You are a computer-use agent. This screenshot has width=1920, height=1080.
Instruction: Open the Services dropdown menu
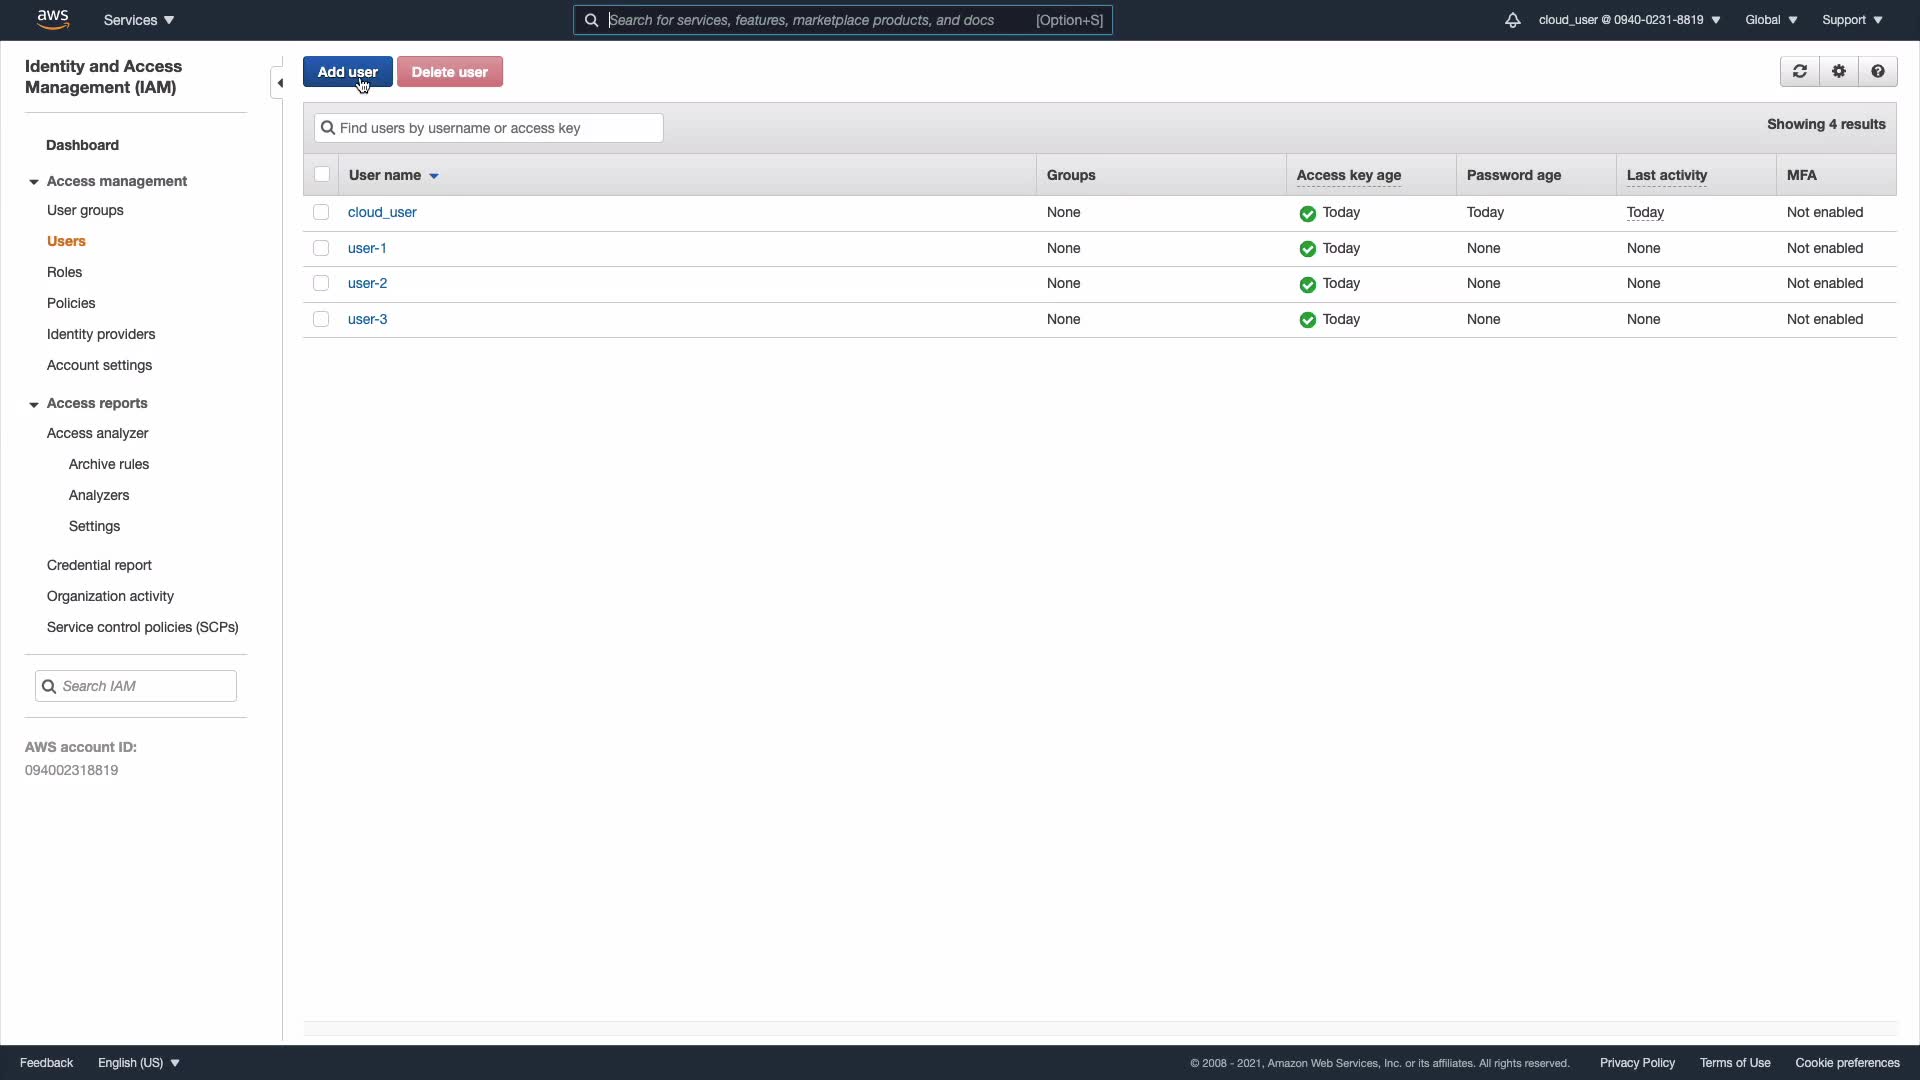tap(139, 20)
